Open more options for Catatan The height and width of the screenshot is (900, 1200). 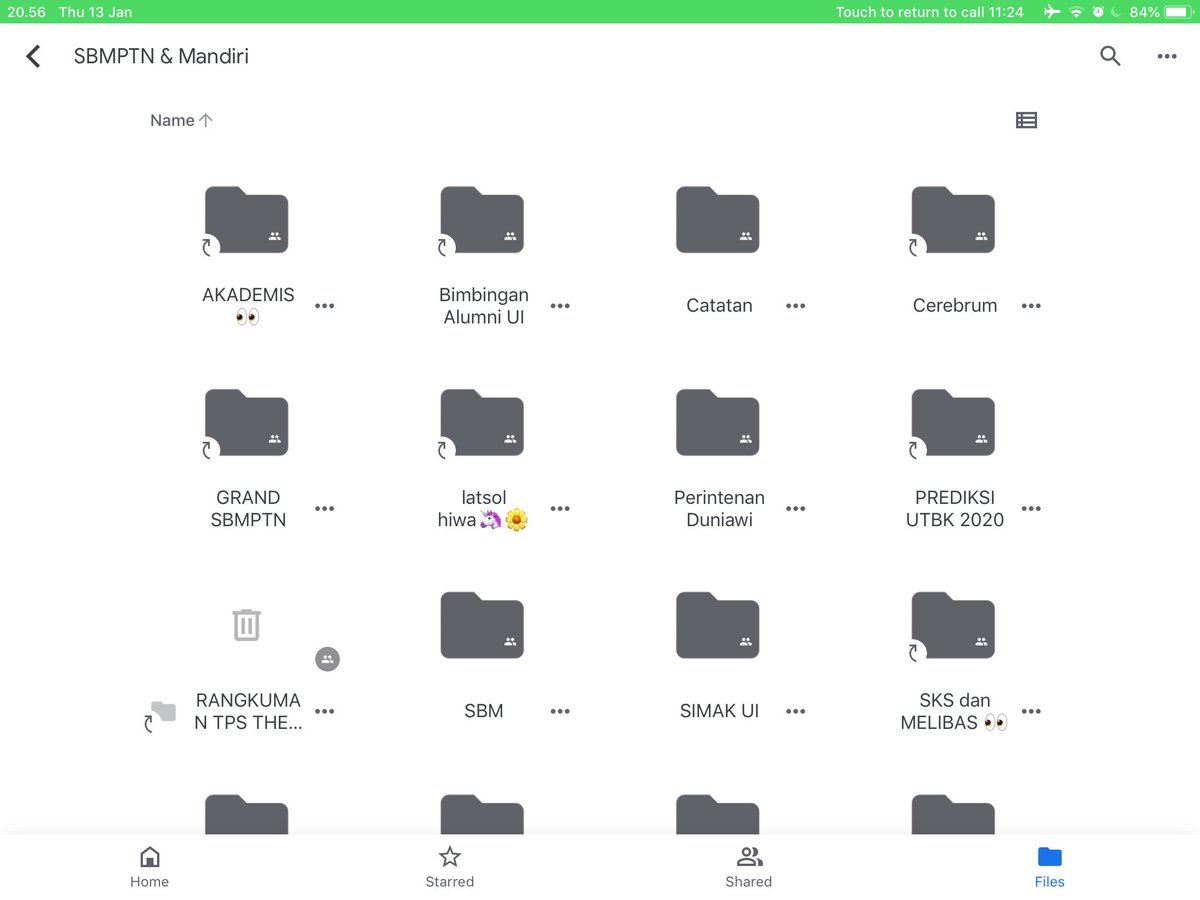tap(796, 306)
